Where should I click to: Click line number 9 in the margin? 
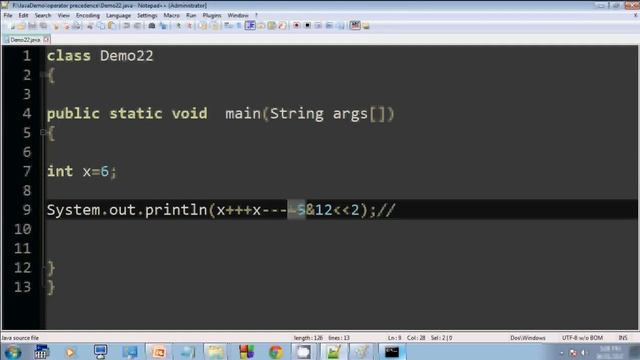[27, 209]
